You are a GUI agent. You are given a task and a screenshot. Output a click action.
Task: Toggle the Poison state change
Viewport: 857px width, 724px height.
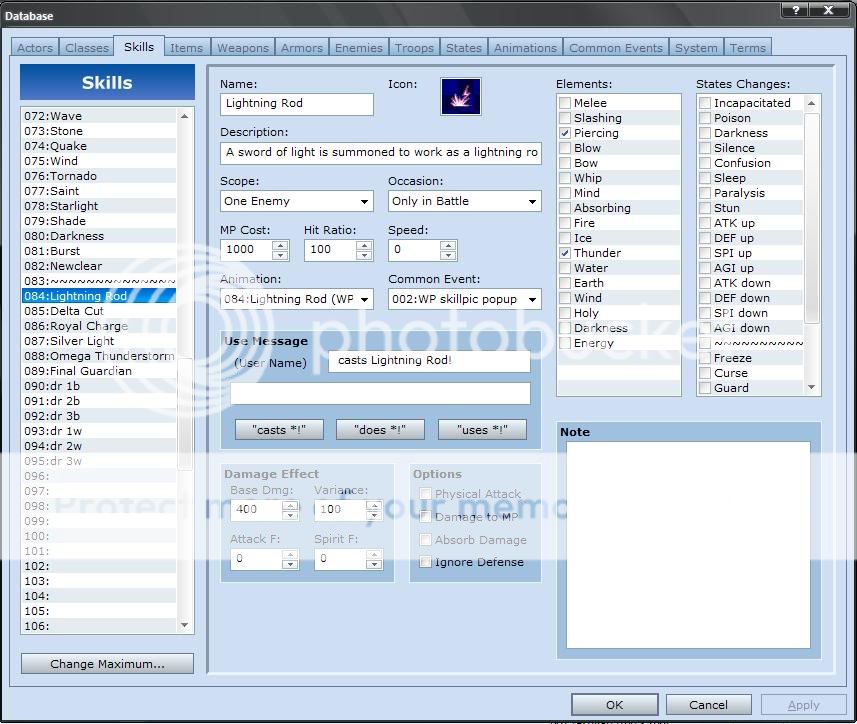click(x=705, y=118)
